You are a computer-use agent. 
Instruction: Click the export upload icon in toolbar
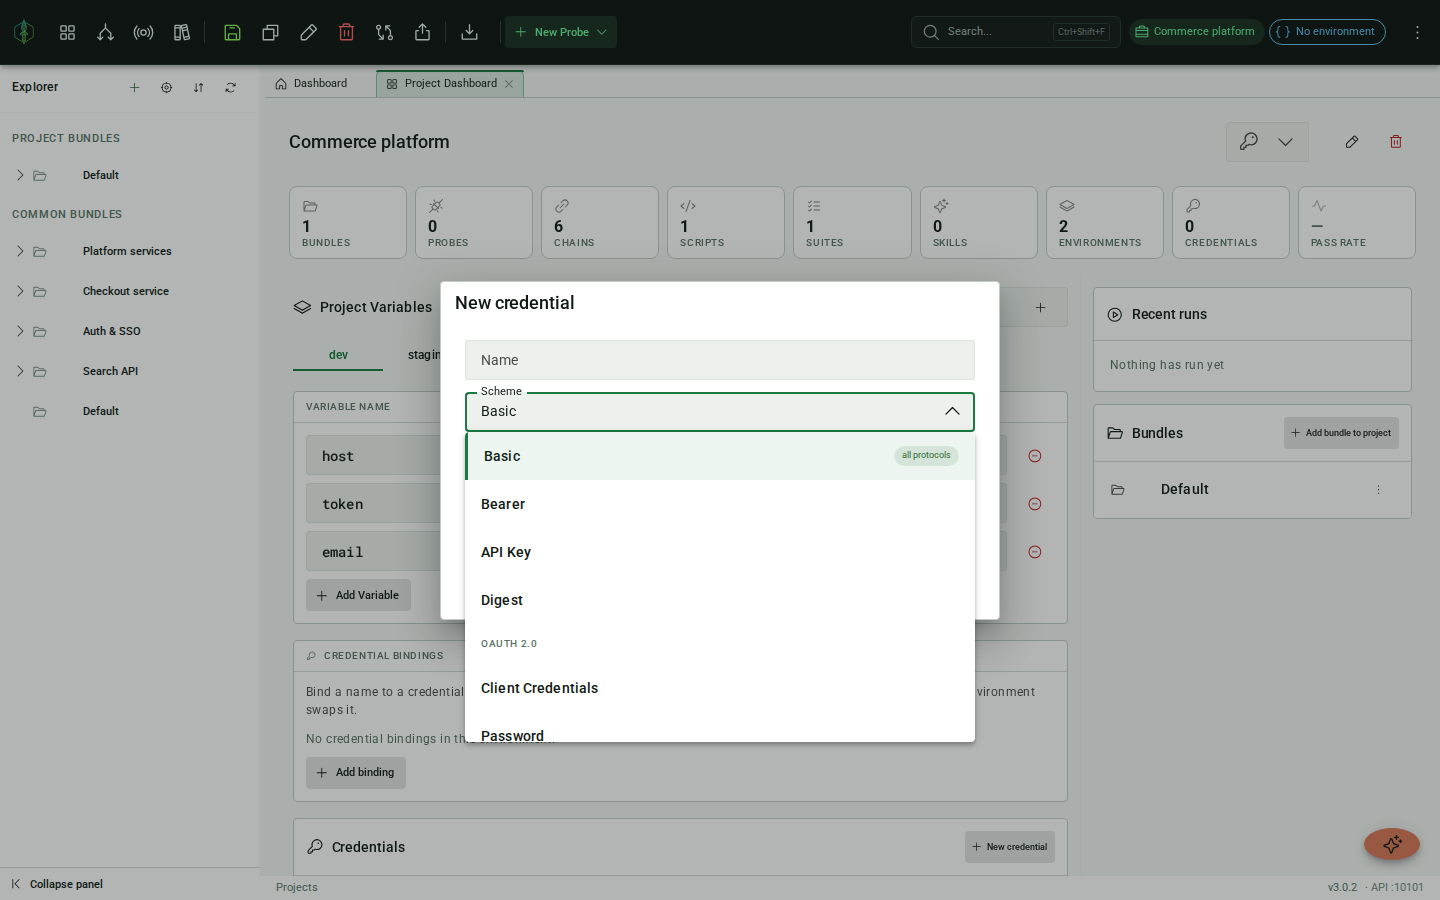coord(422,32)
